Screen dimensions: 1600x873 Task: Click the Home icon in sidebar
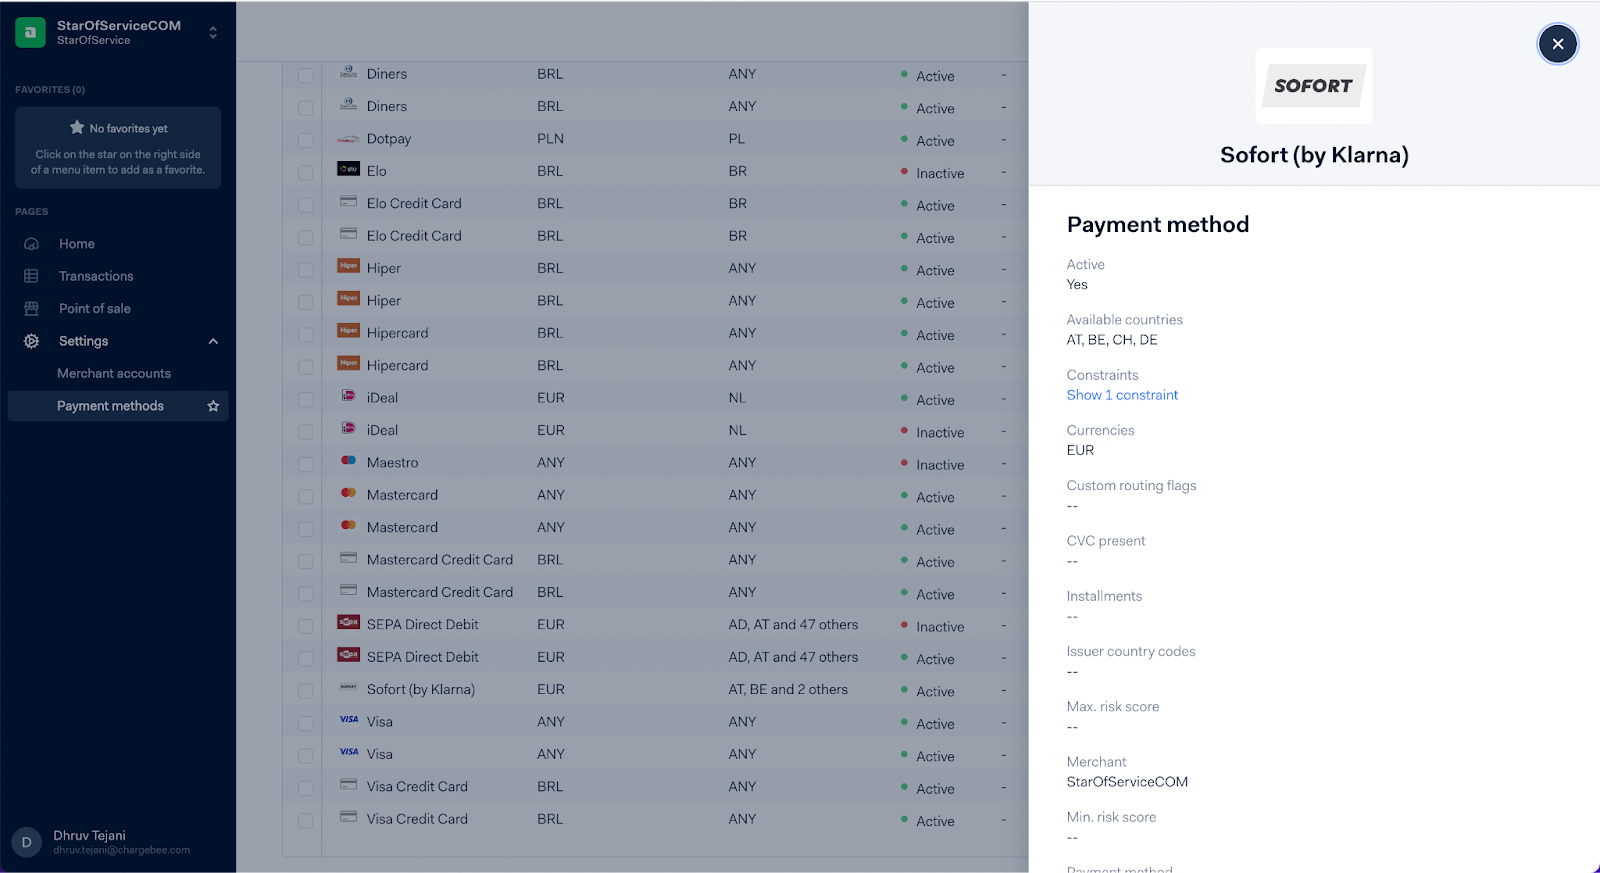31,244
